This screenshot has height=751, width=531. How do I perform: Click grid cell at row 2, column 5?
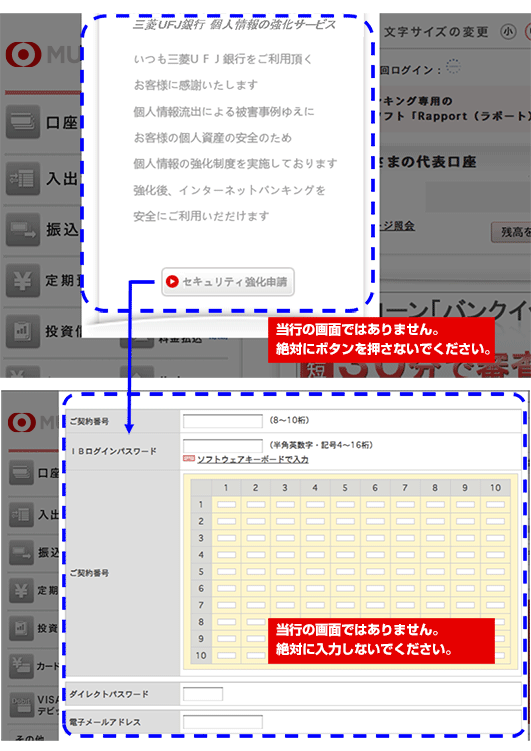345,521
